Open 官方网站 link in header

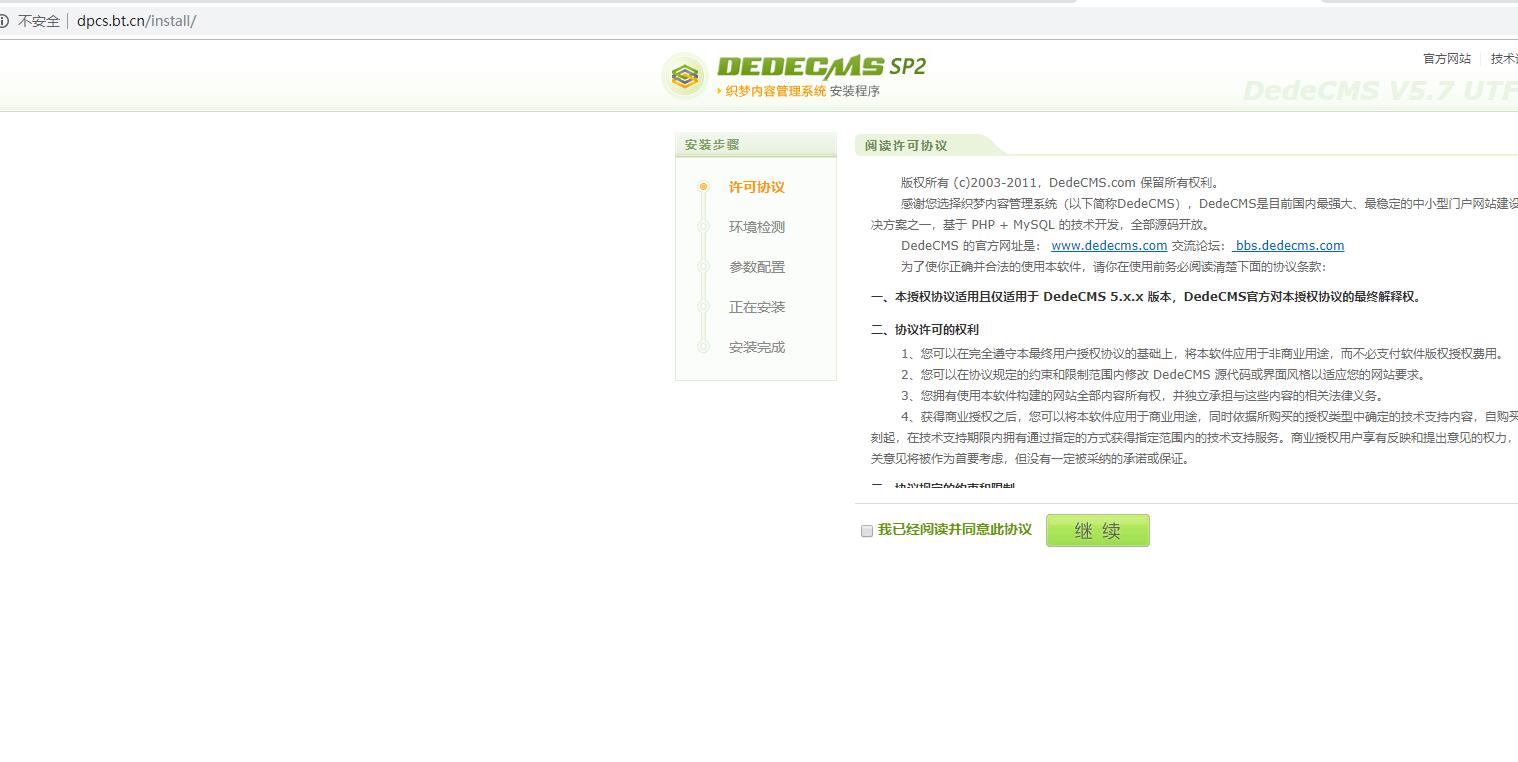[1447, 59]
